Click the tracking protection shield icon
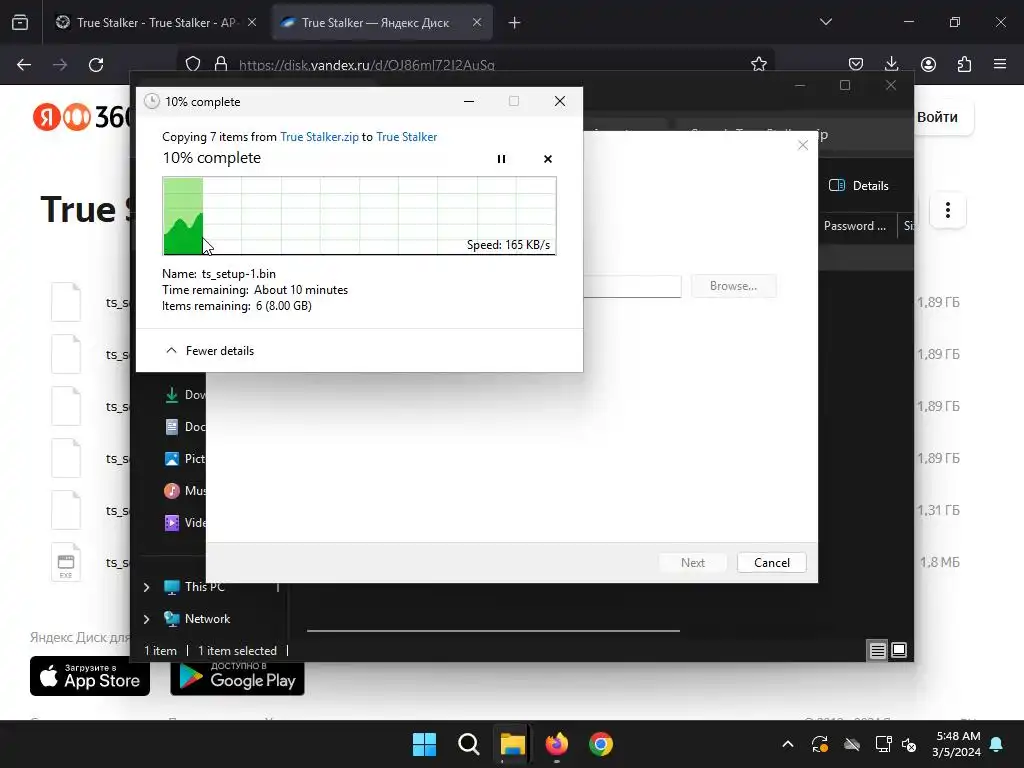Viewport: 1024px width, 768px height. tap(193, 64)
